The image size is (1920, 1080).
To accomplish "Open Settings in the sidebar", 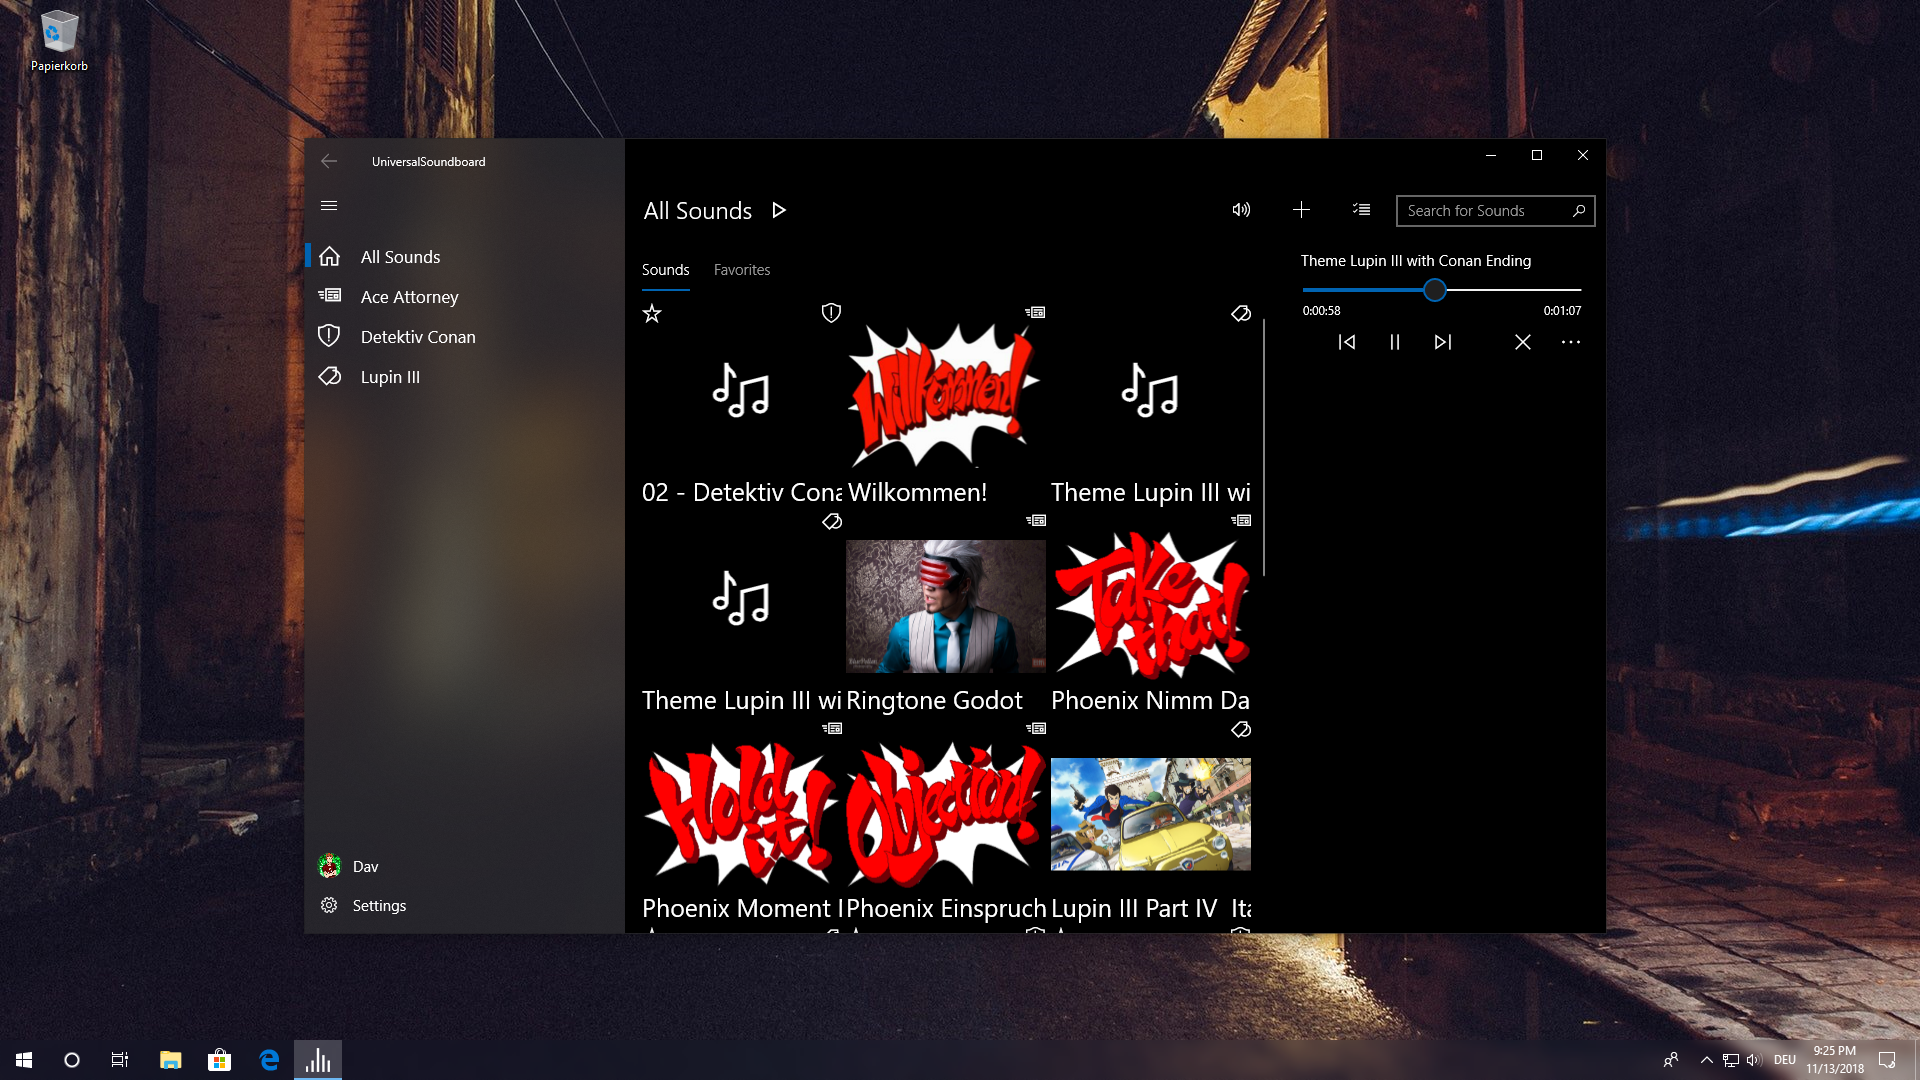I will coord(465,905).
